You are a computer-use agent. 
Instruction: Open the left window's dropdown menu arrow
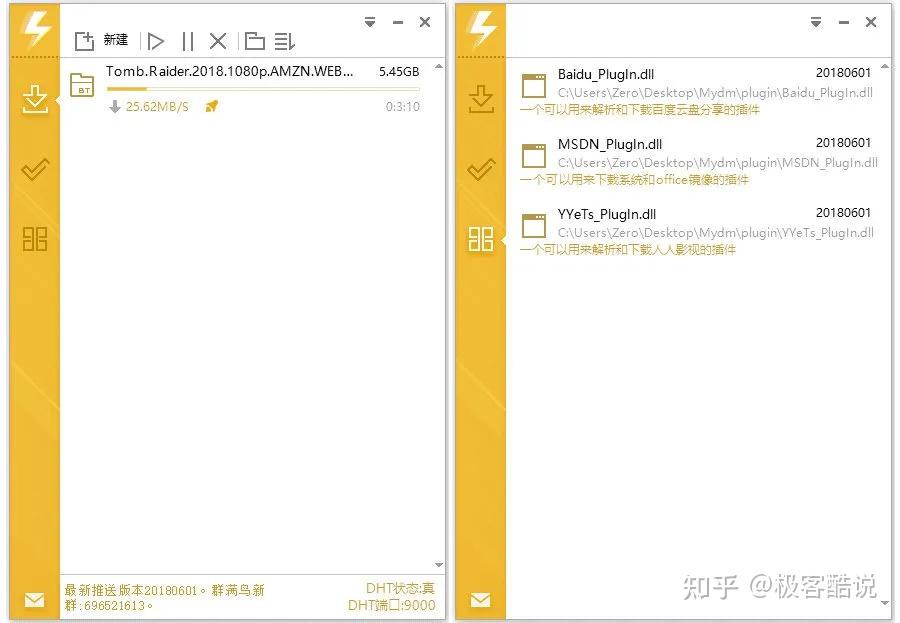point(369,21)
